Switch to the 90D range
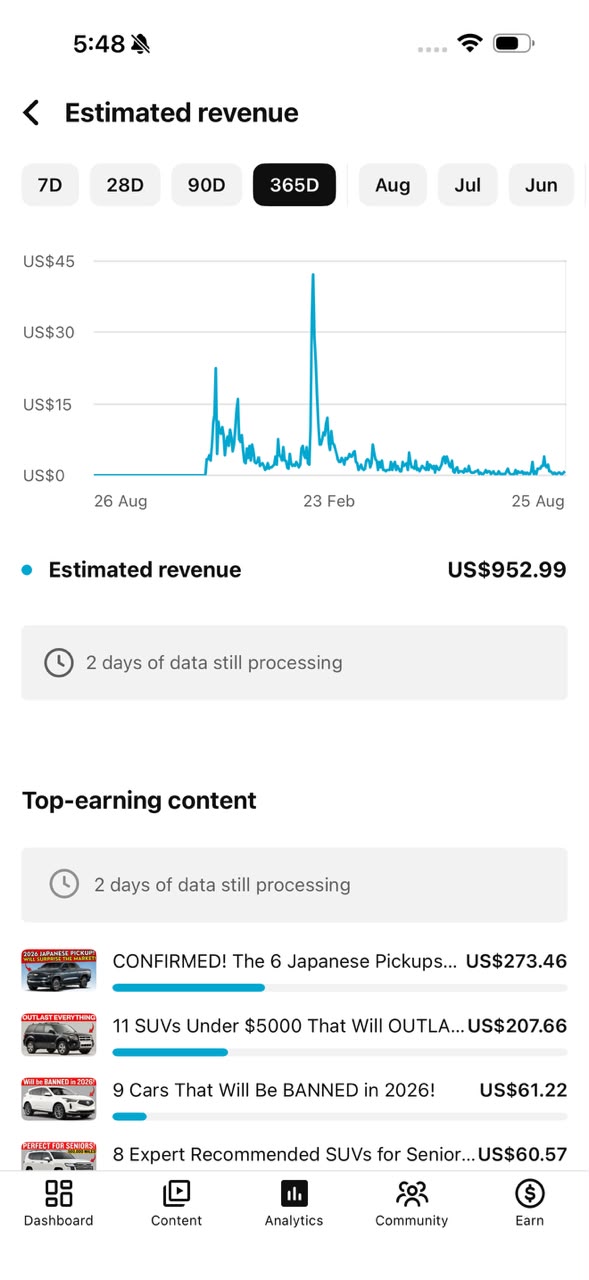The image size is (589, 1280). point(207,185)
